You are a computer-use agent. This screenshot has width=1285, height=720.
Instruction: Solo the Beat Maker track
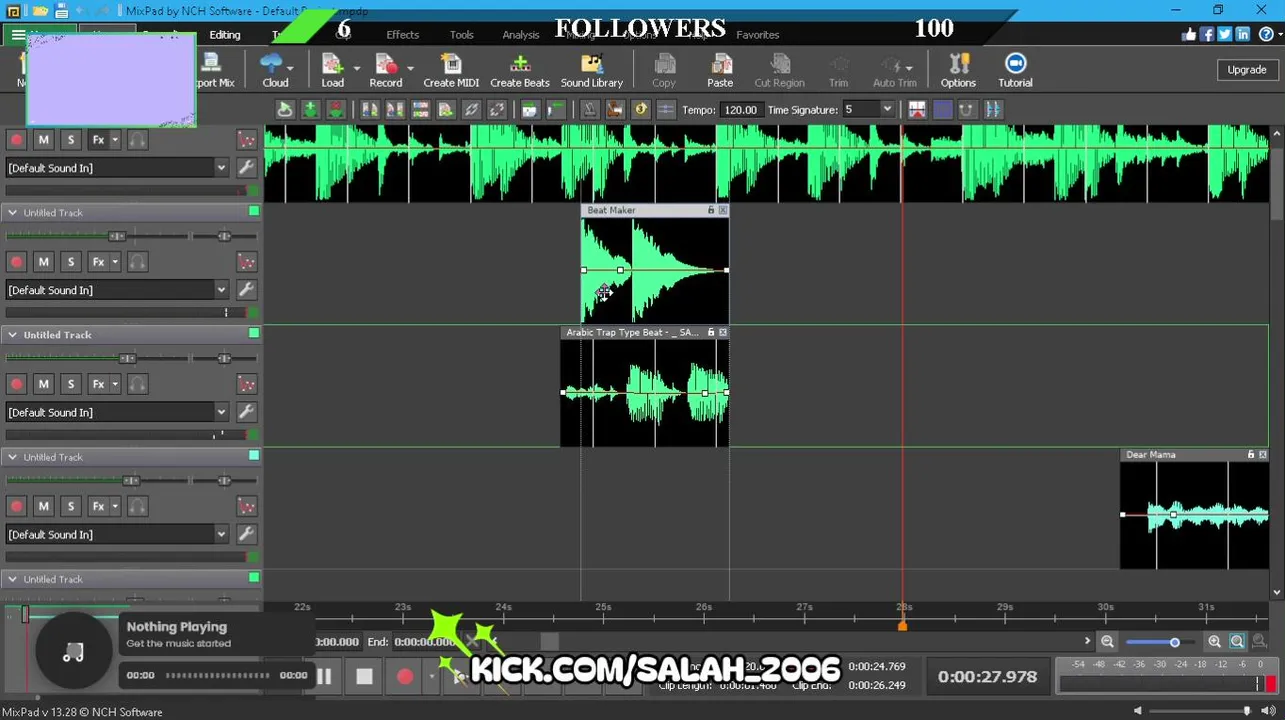pyautogui.click(x=70, y=262)
